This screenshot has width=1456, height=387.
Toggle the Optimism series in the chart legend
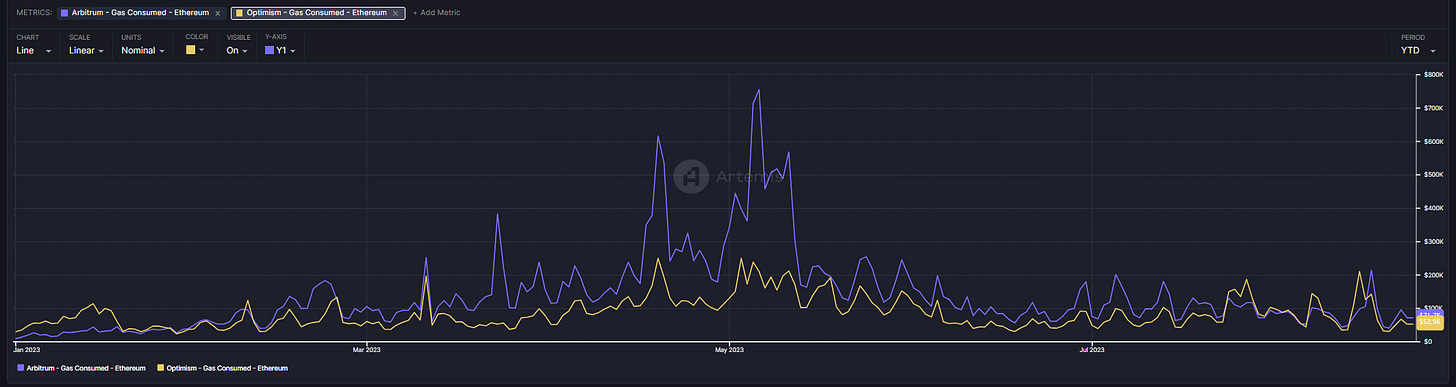223,368
